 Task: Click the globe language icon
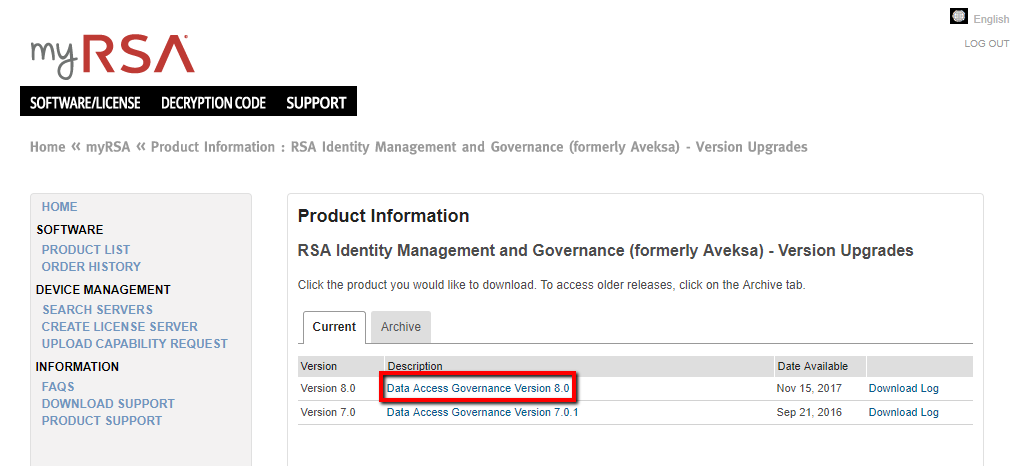coord(959,17)
